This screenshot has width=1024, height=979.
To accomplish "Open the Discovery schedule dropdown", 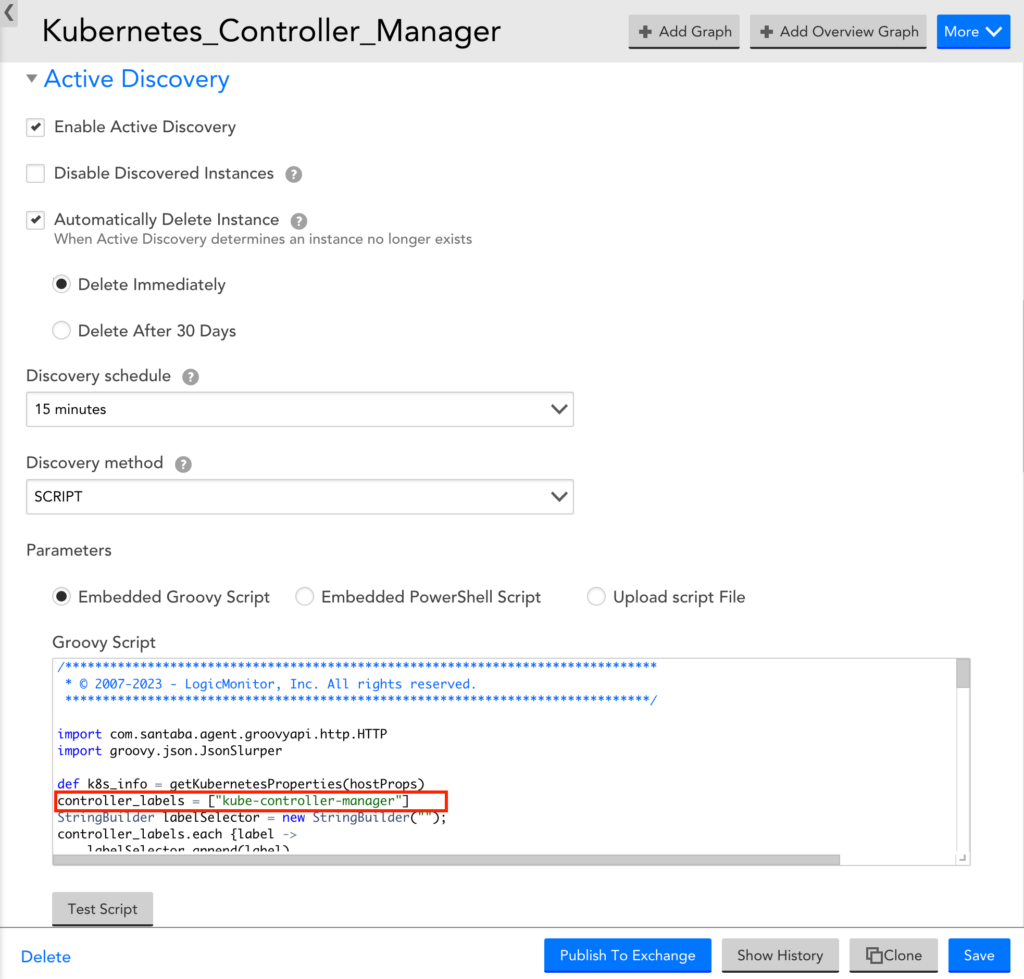I will 299,409.
